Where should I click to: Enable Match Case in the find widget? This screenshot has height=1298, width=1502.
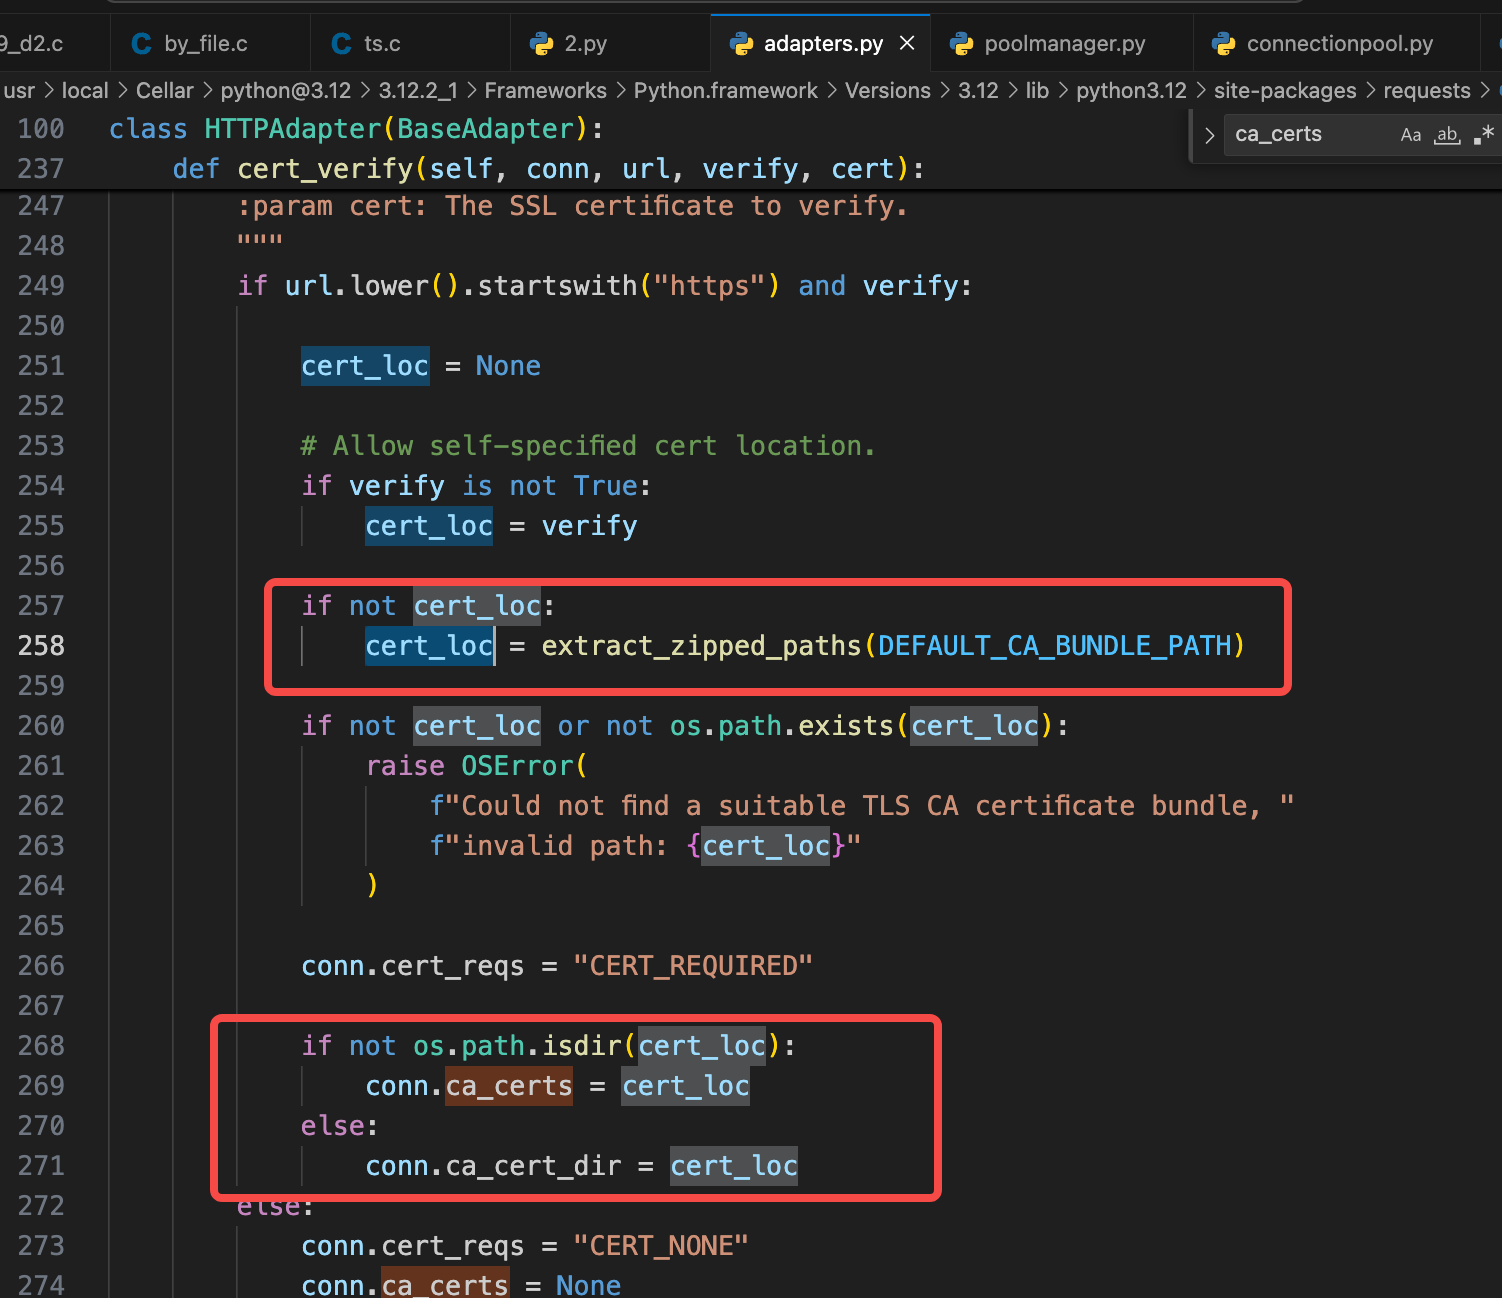click(x=1411, y=134)
